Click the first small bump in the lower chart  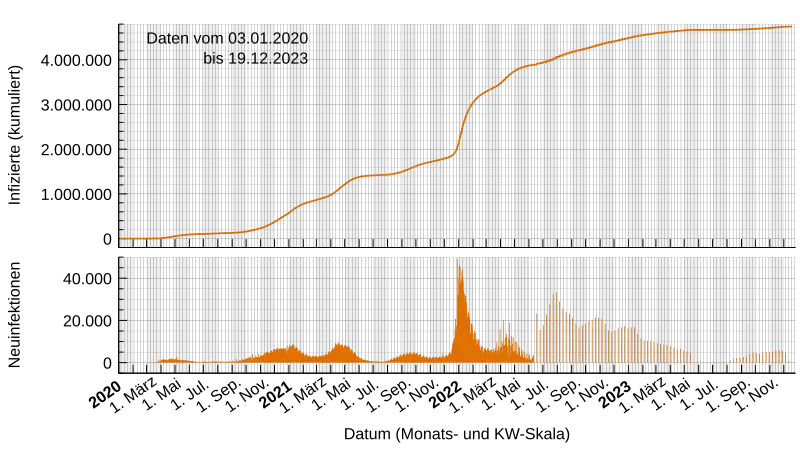172,359
